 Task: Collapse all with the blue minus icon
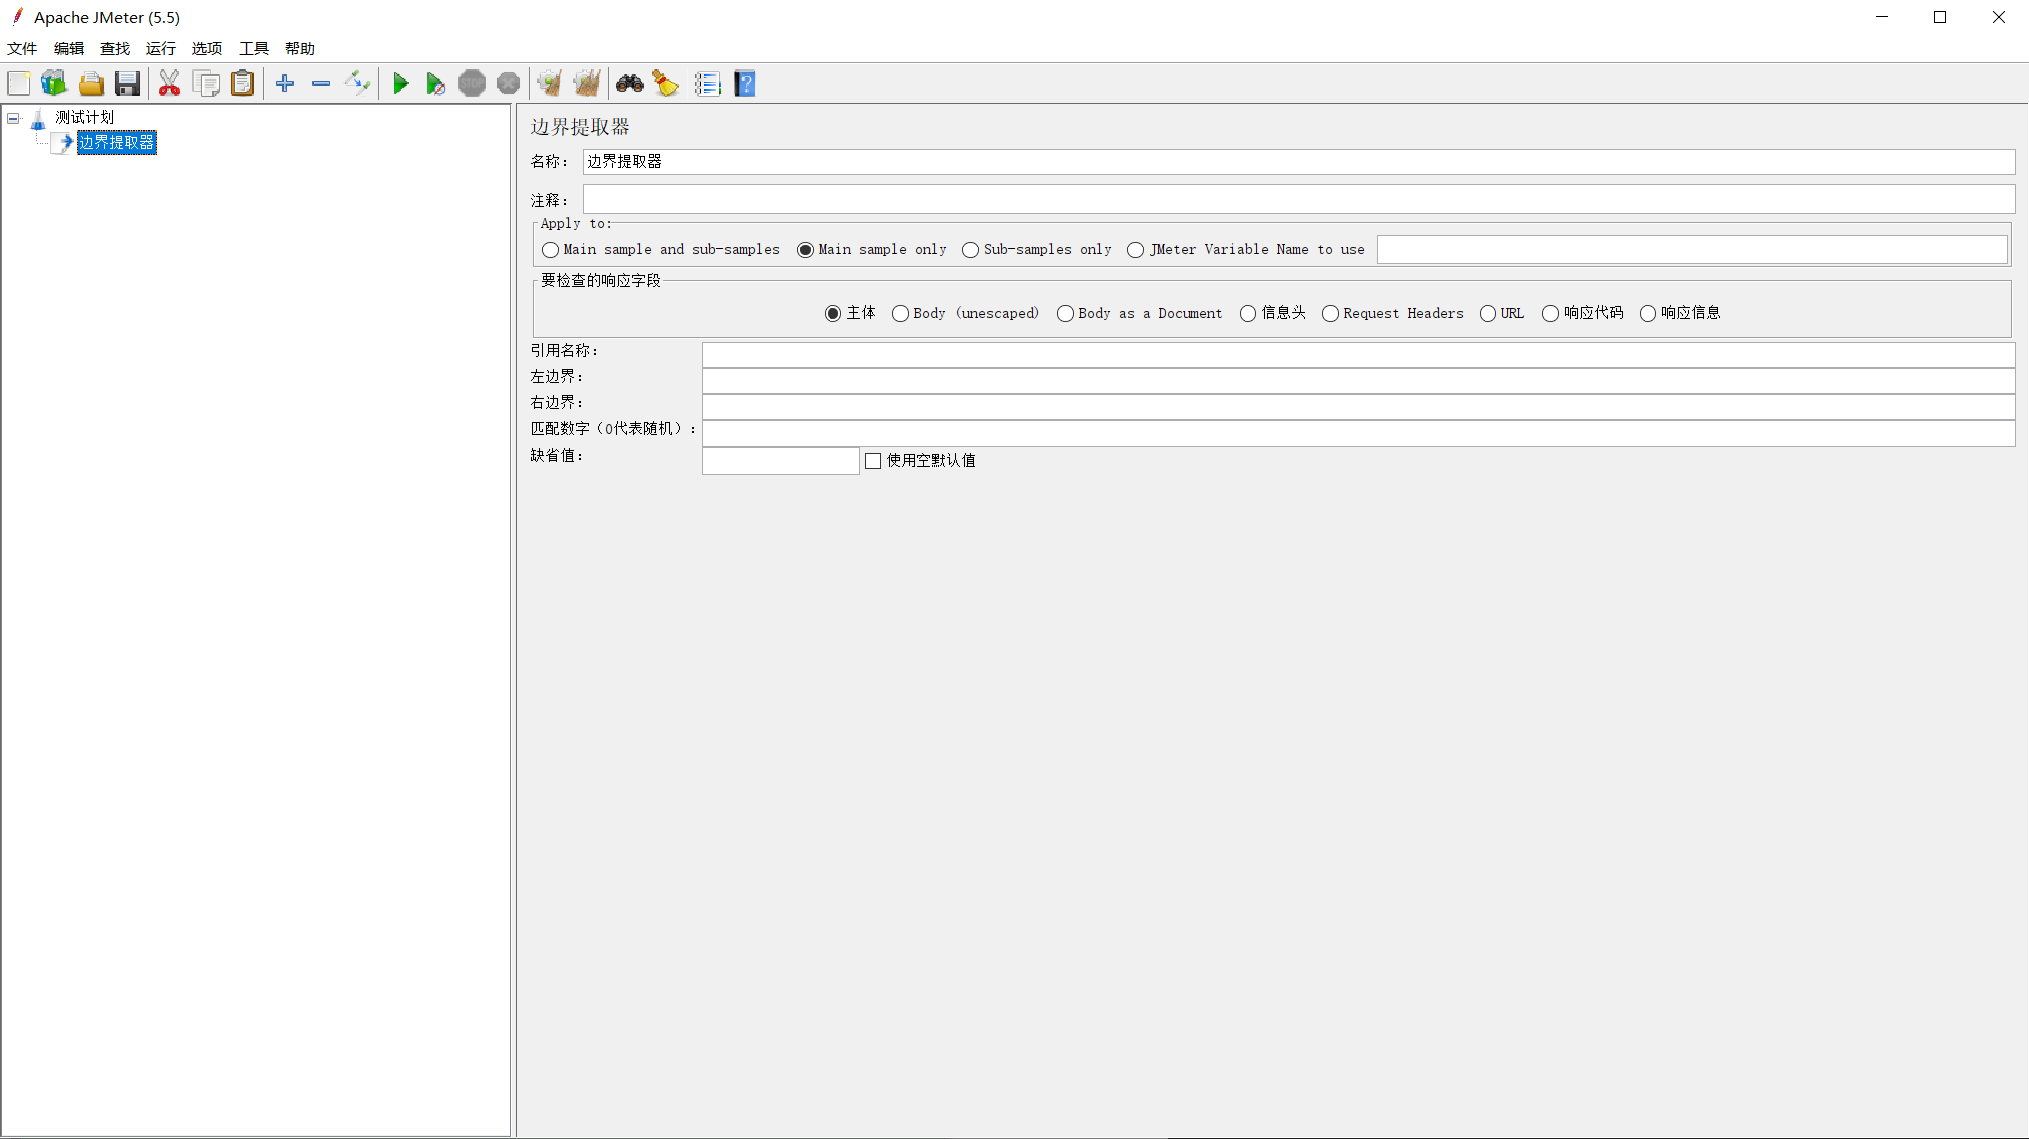tap(321, 84)
